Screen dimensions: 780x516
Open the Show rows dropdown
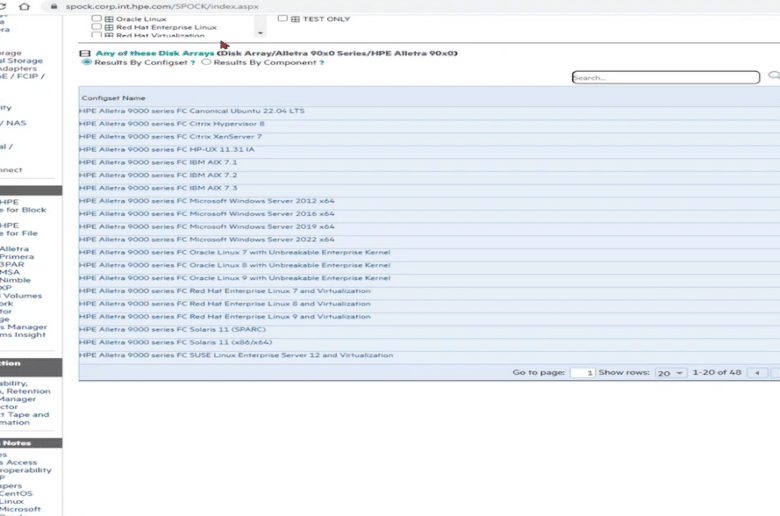pyautogui.click(x=671, y=373)
